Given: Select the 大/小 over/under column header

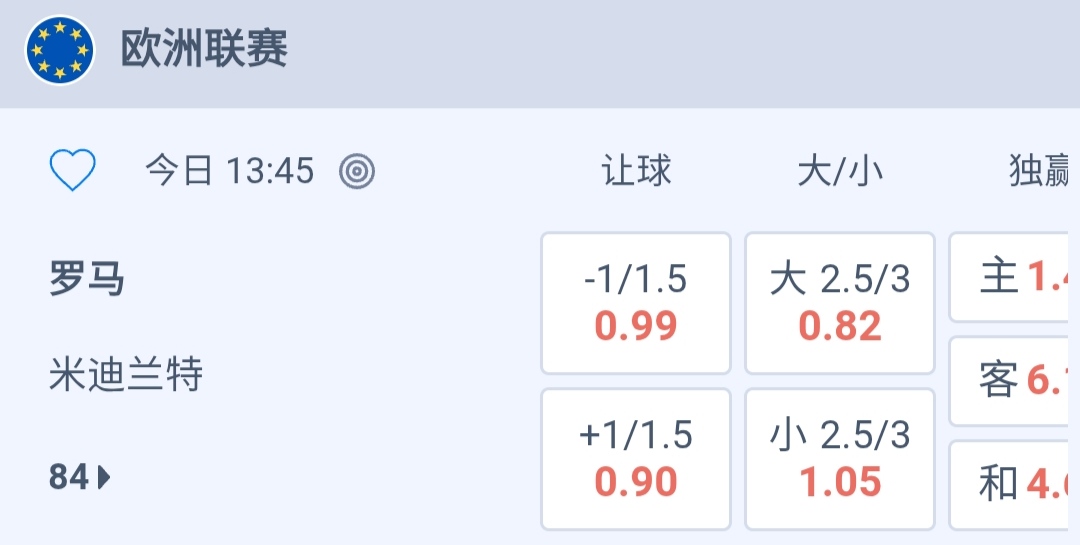Looking at the screenshot, I should click(x=840, y=172).
